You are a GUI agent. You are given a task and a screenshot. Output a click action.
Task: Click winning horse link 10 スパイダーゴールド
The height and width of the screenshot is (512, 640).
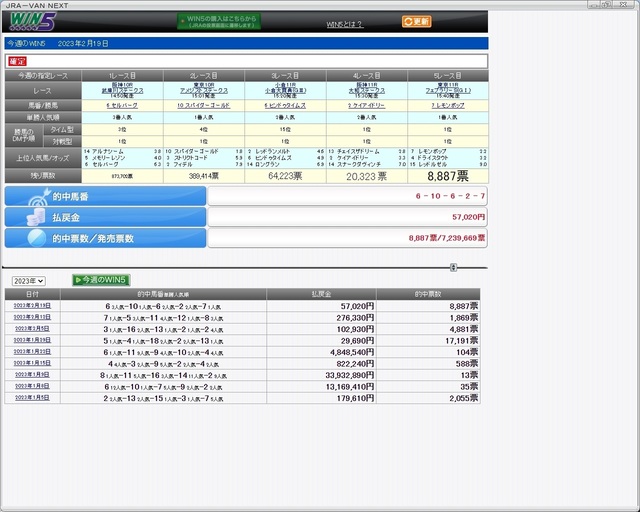pyautogui.click(x=204, y=104)
